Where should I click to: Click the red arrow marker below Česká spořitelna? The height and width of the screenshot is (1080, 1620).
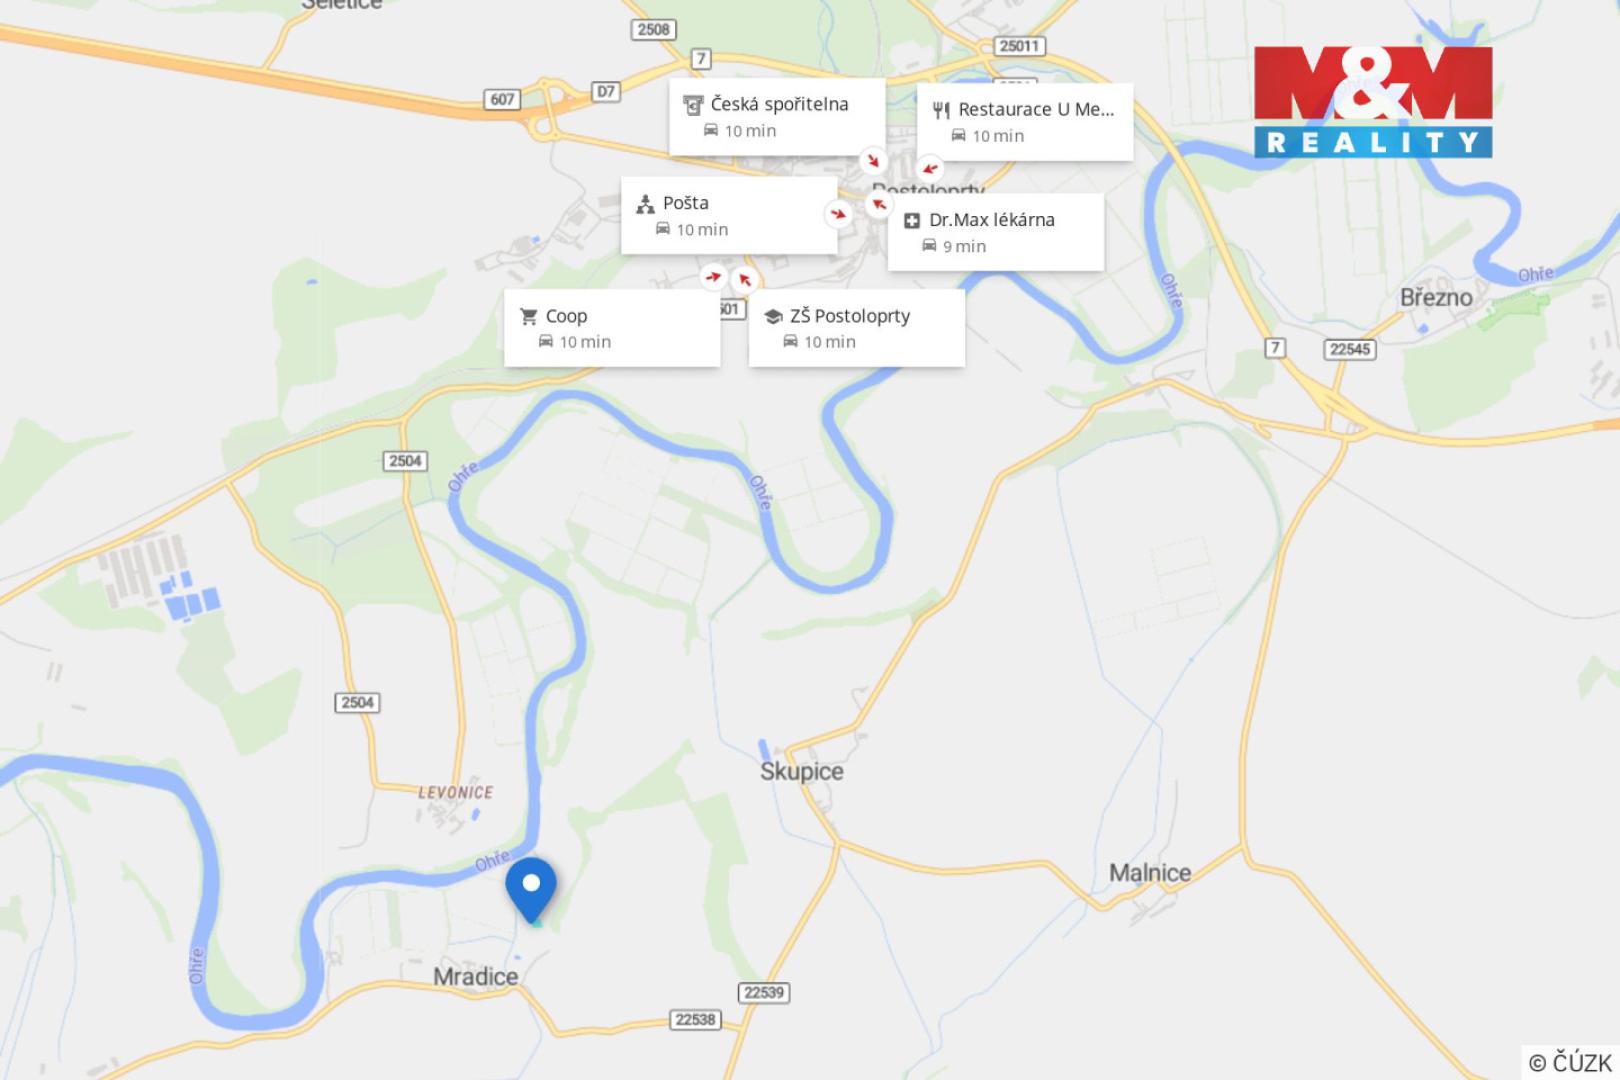[x=873, y=161]
